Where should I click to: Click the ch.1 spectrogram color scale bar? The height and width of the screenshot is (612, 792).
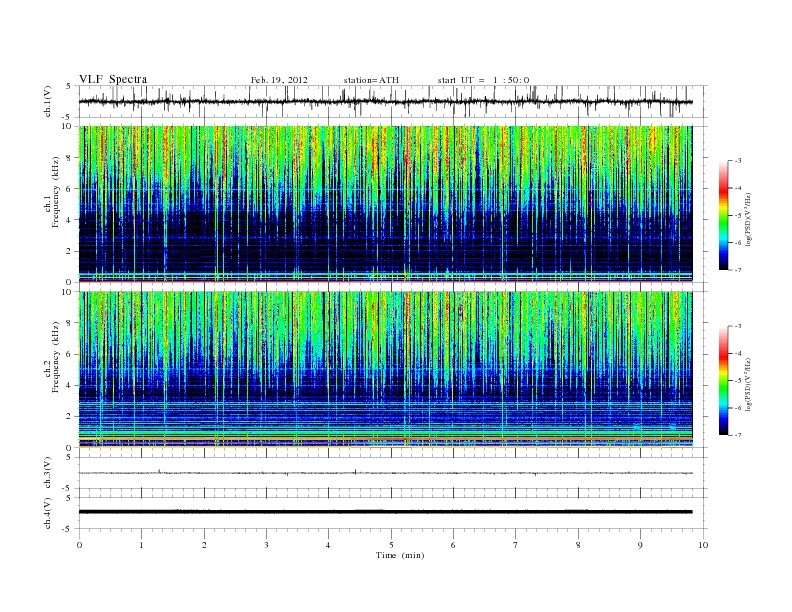723,216
